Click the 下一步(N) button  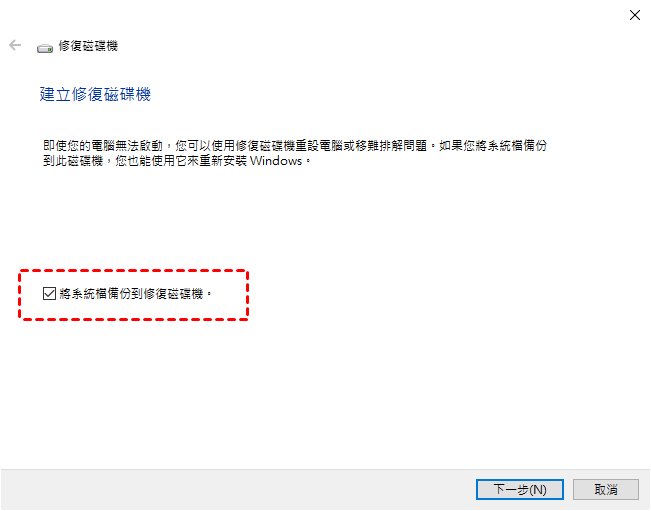click(x=519, y=489)
